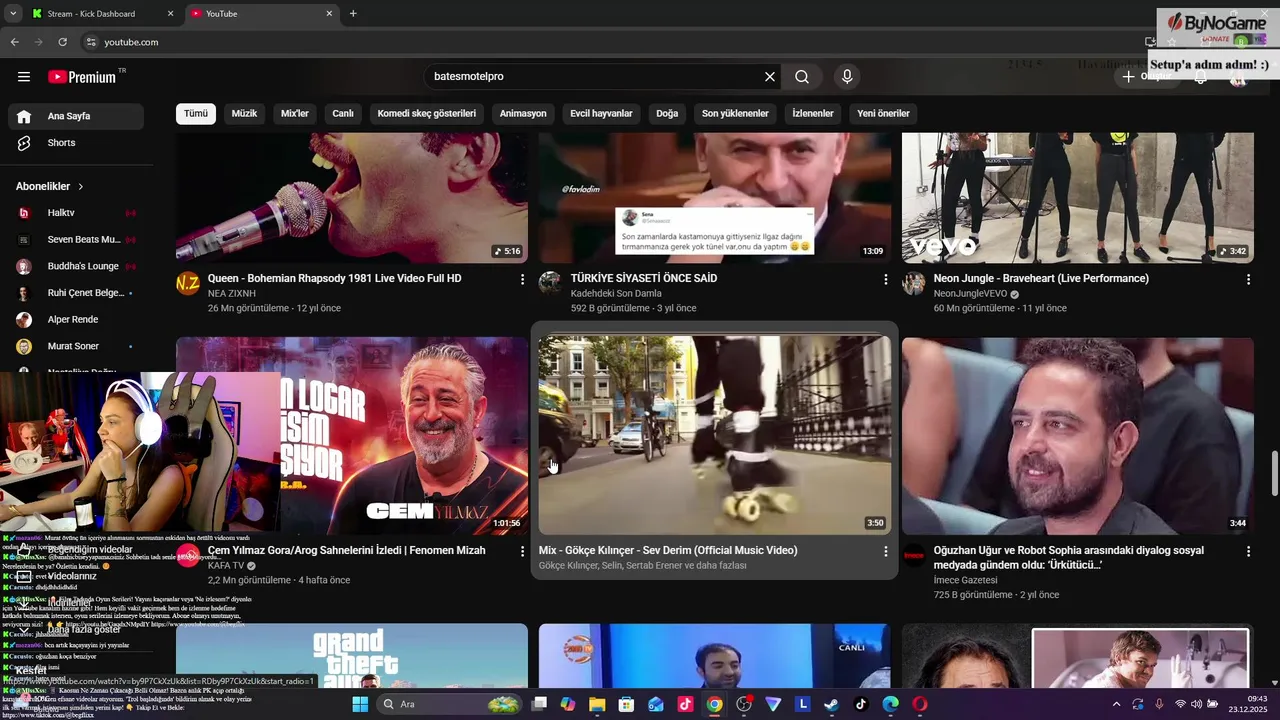Viewport: 1280px width, 720px height.
Task: Open Microsoft Store from taskbar
Action: pyautogui.click(x=626, y=704)
